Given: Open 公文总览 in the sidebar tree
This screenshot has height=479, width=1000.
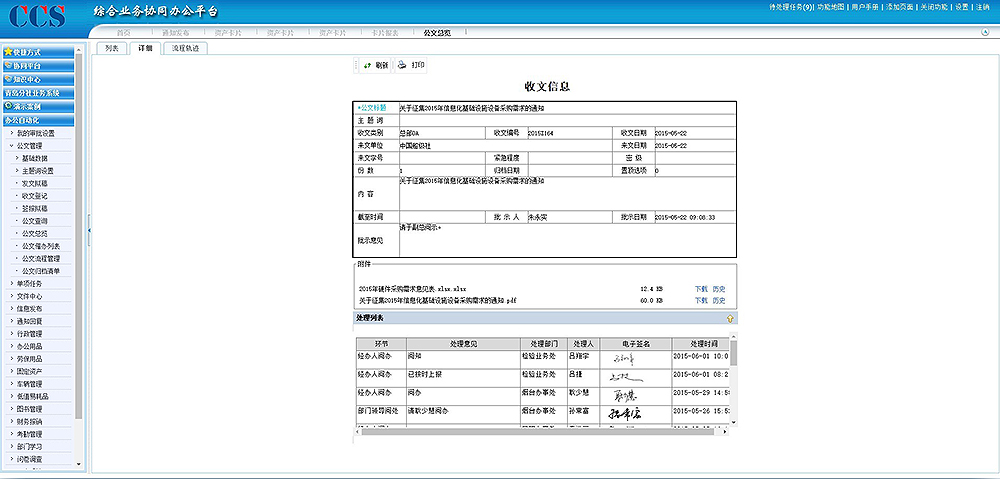Looking at the screenshot, I should pyautogui.click(x=34, y=233).
